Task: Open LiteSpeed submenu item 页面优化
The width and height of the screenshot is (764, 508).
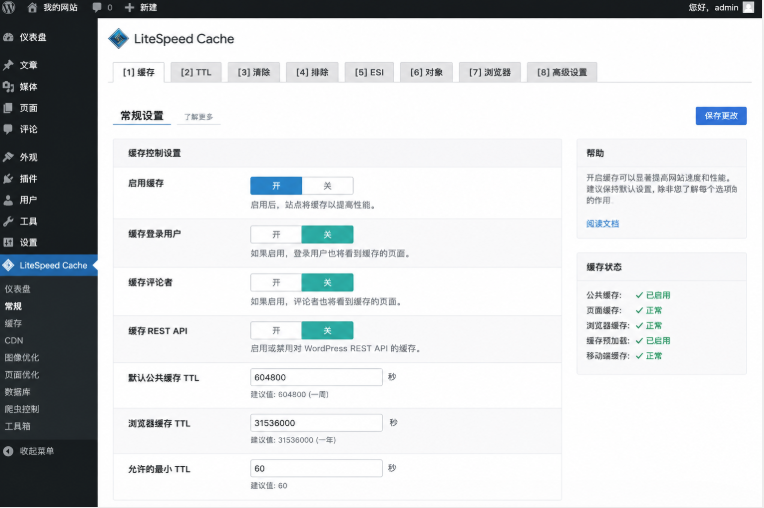Action: pyautogui.click(x=22, y=374)
